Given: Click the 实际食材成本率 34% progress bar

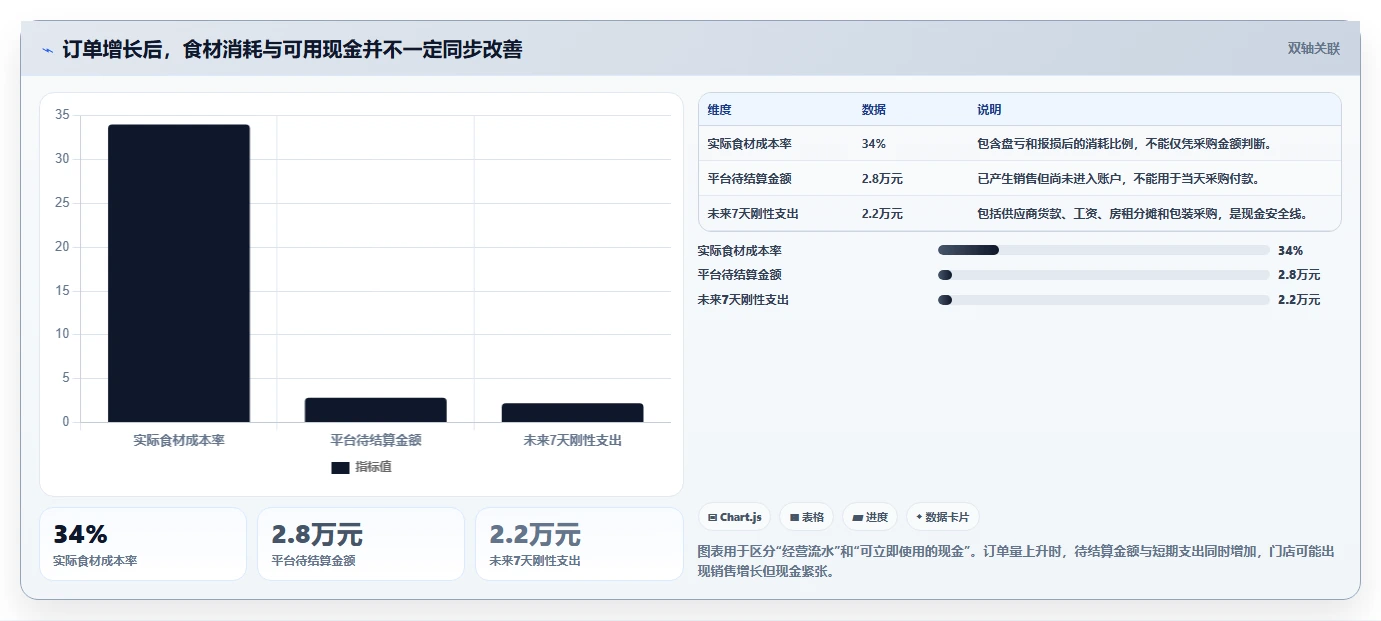Looking at the screenshot, I should [1103, 250].
